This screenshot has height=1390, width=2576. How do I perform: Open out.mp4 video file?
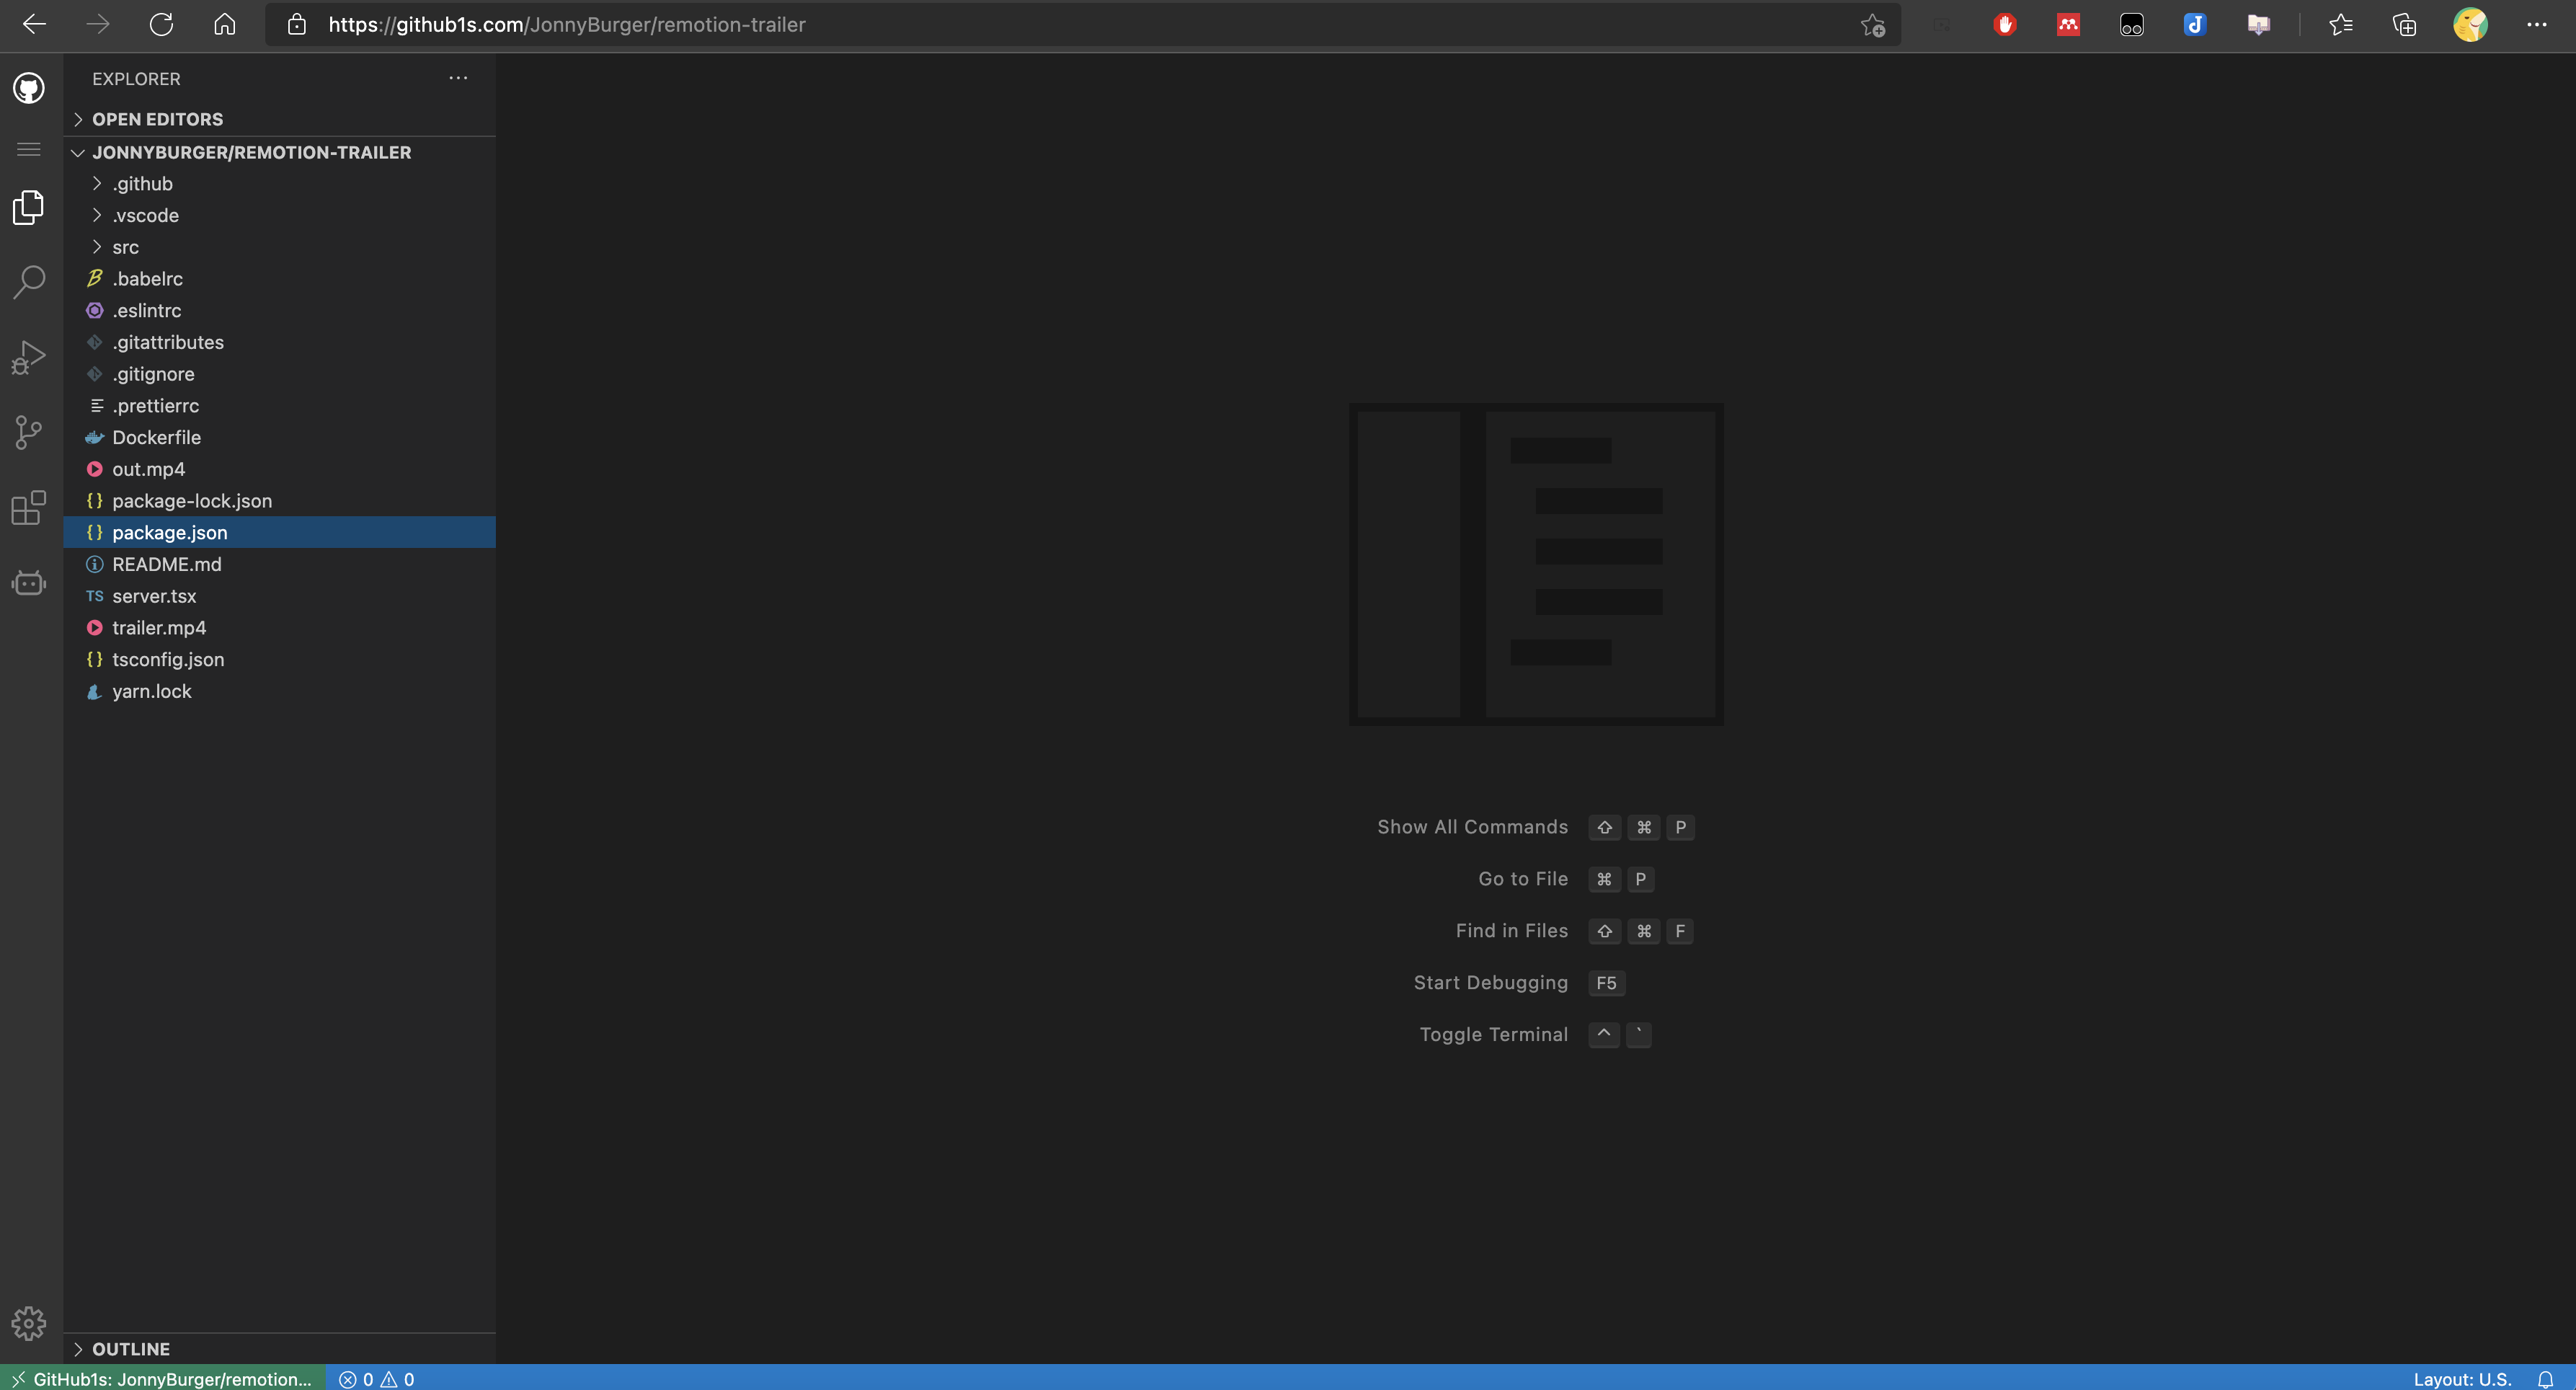tap(280, 469)
